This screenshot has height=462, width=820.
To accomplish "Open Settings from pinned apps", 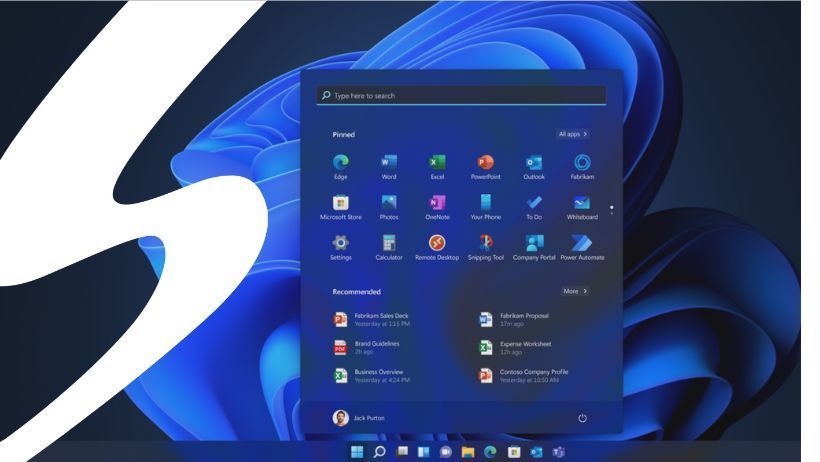I will click(340, 247).
